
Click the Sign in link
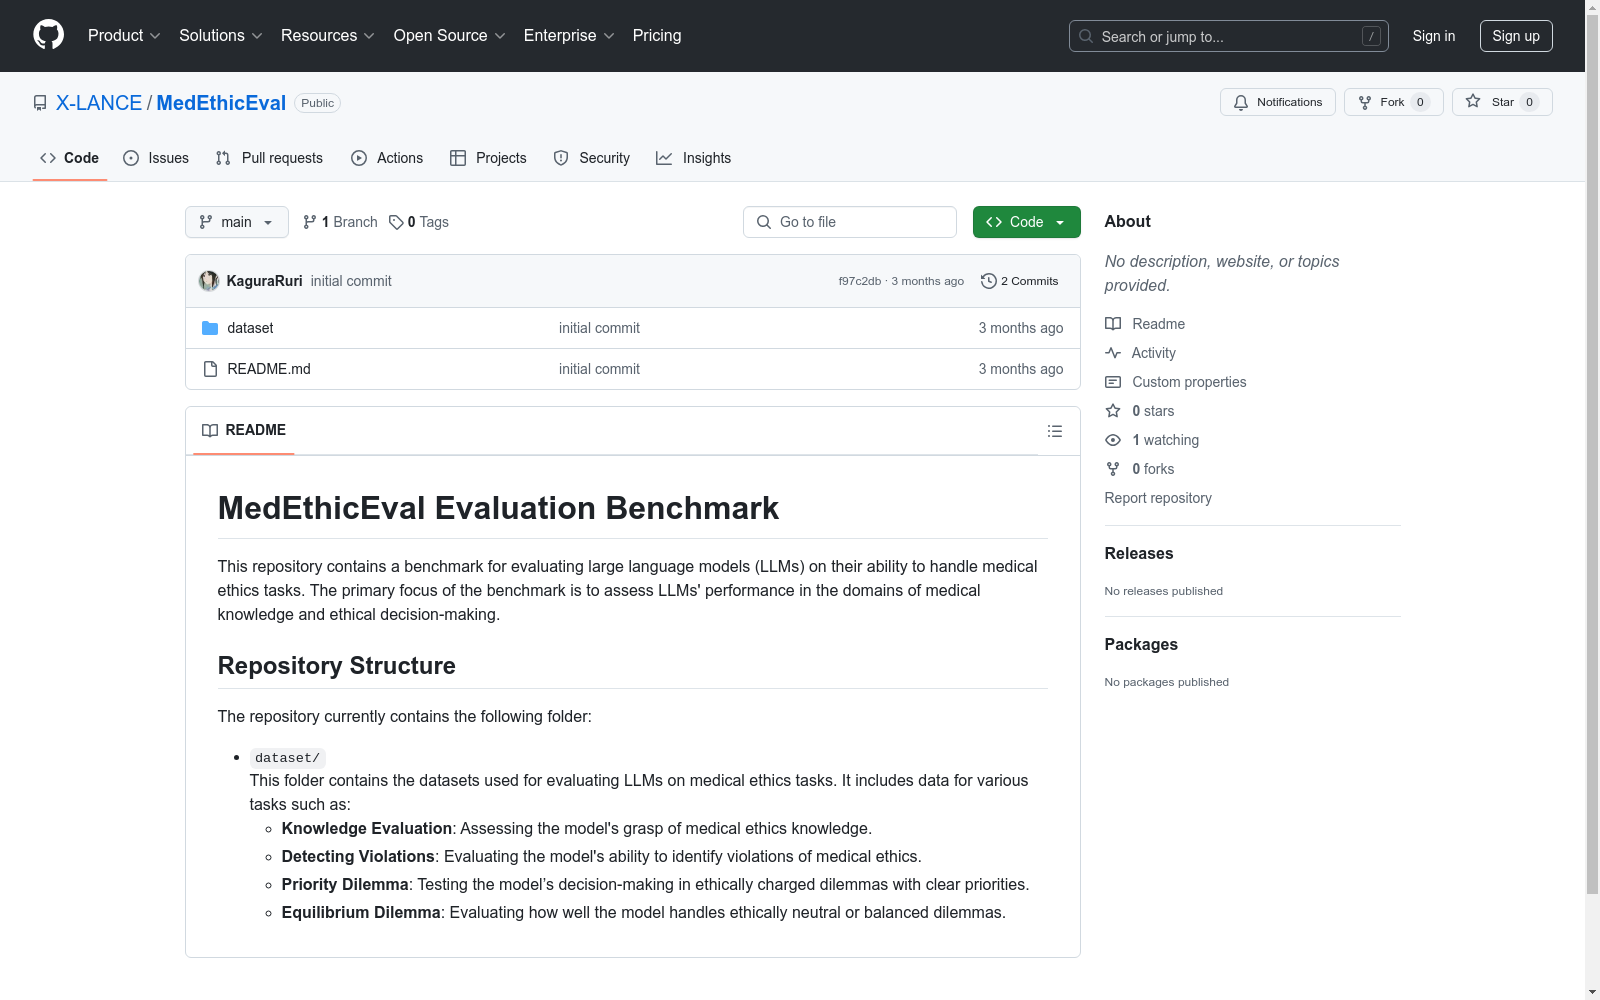[x=1433, y=36]
